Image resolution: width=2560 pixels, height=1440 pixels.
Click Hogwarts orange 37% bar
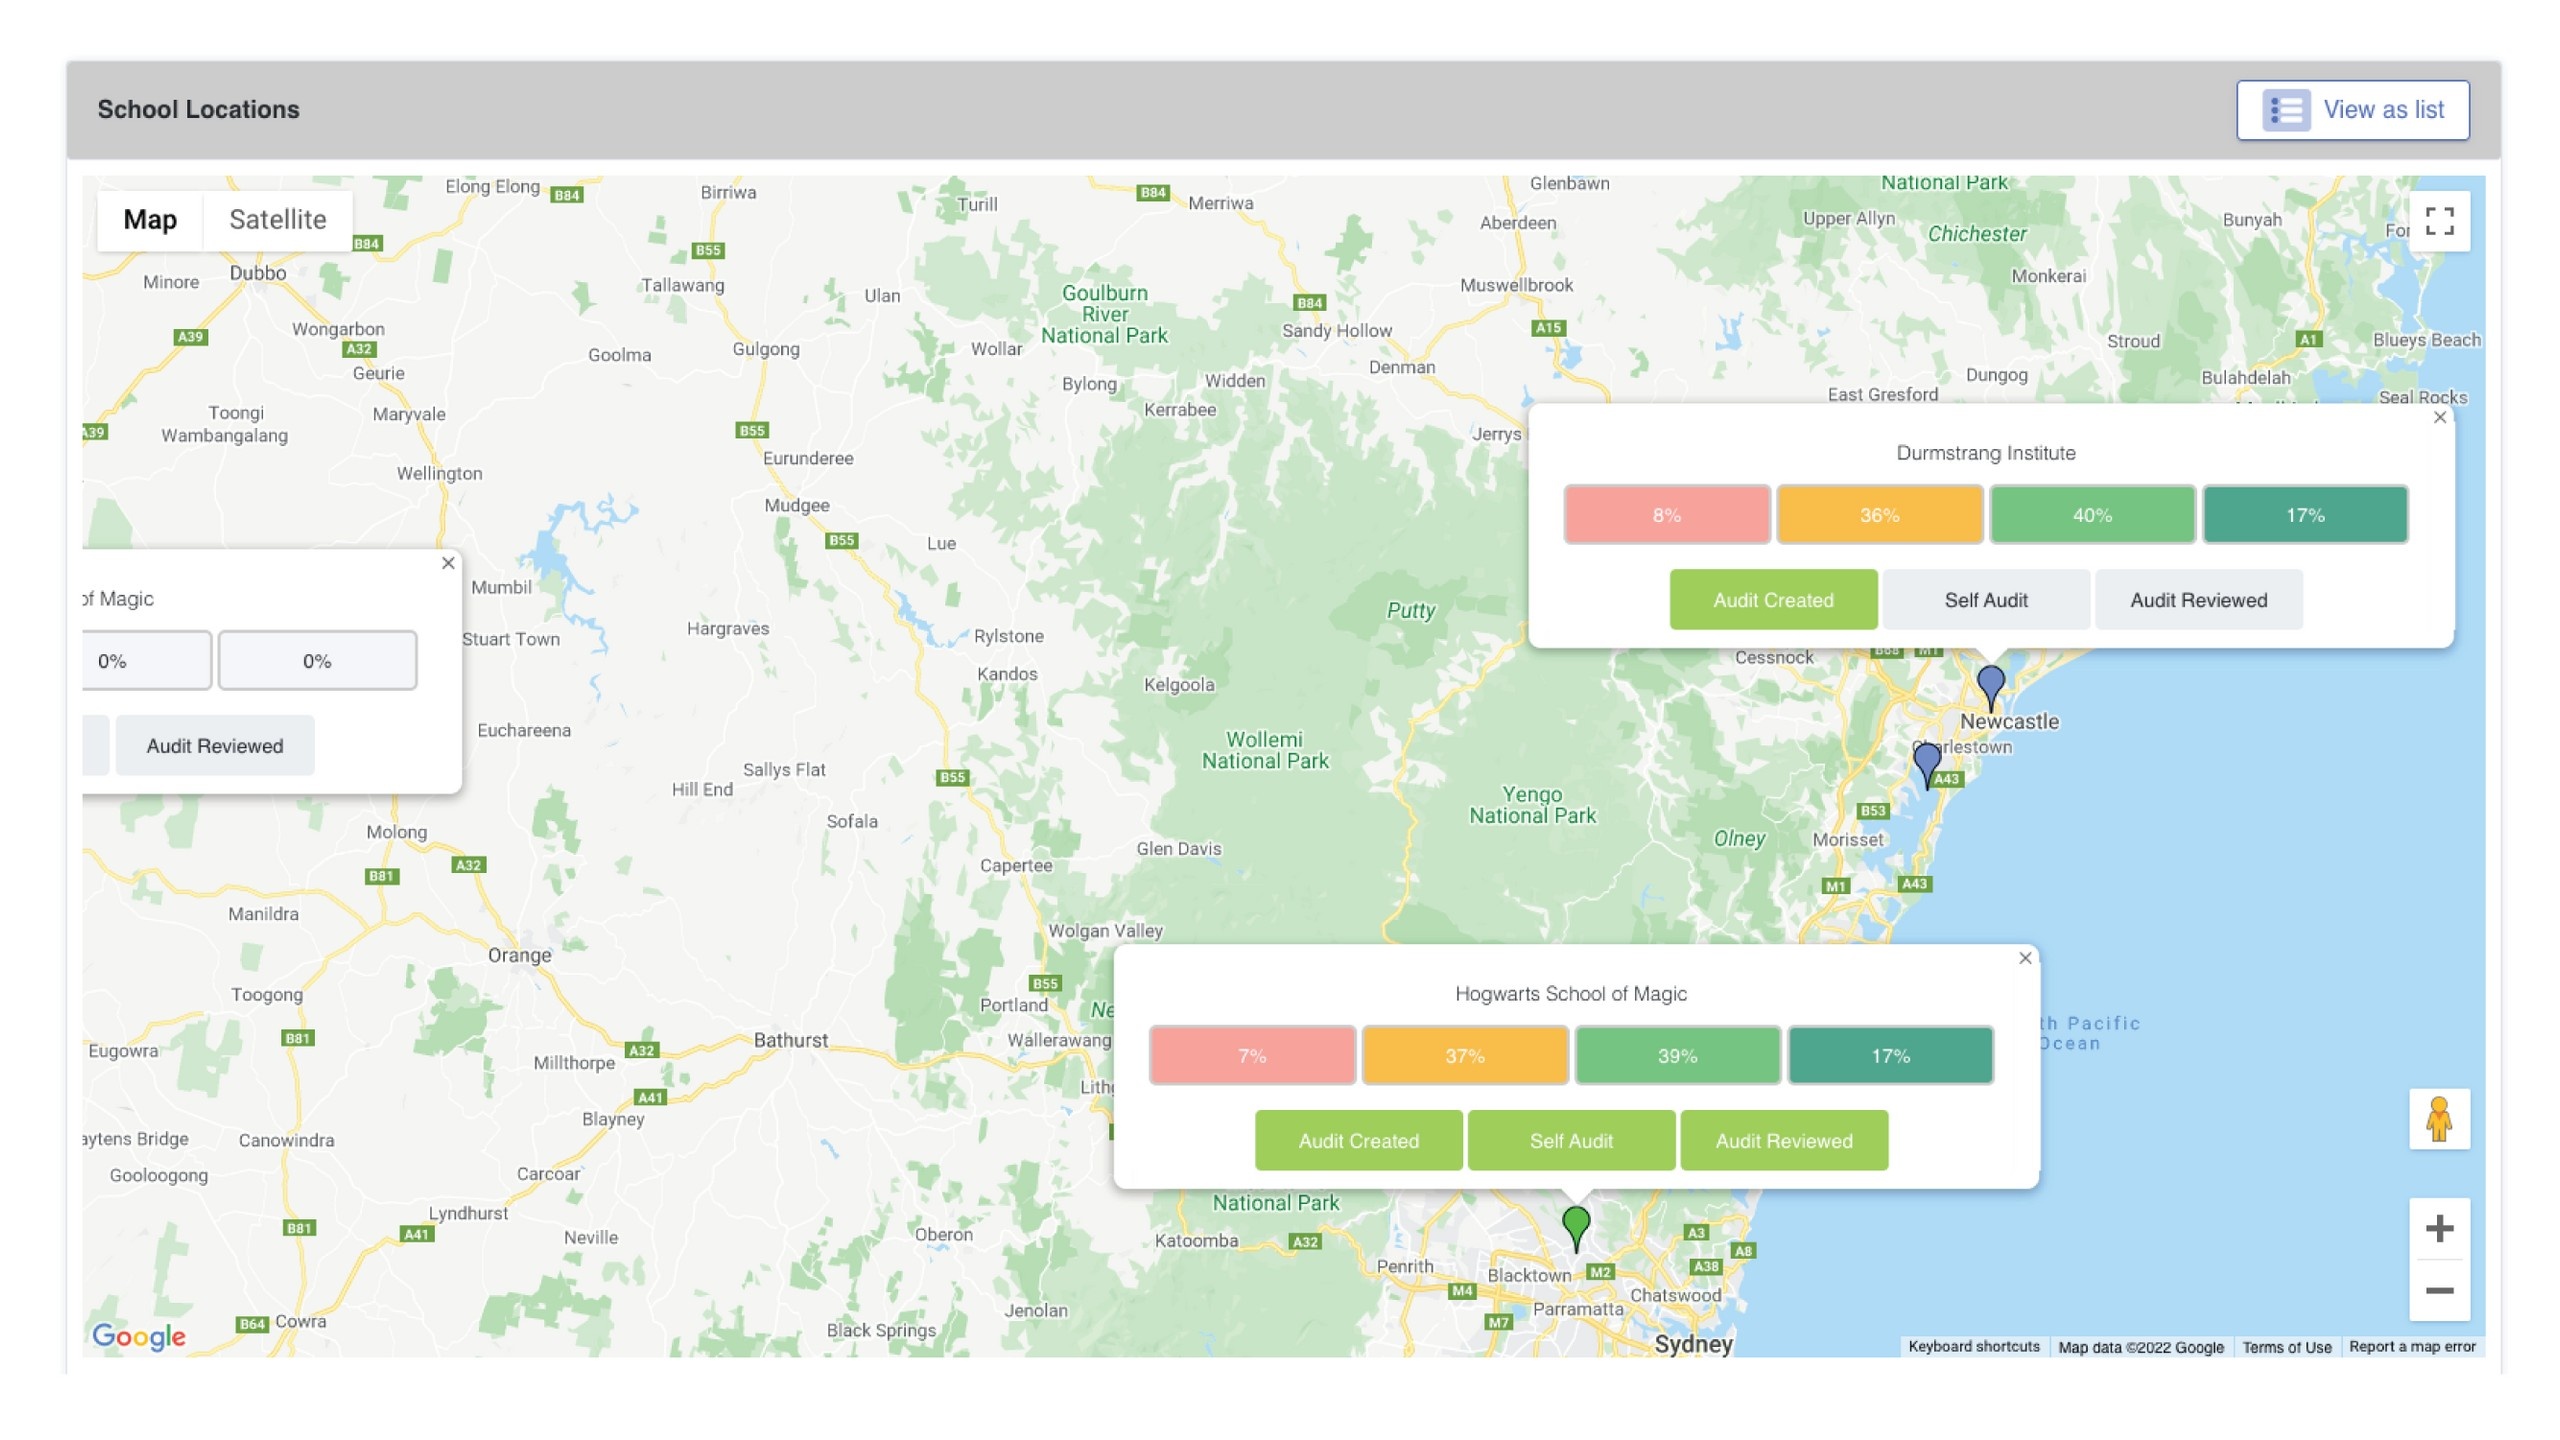pyautogui.click(x=1464, y=1056)
